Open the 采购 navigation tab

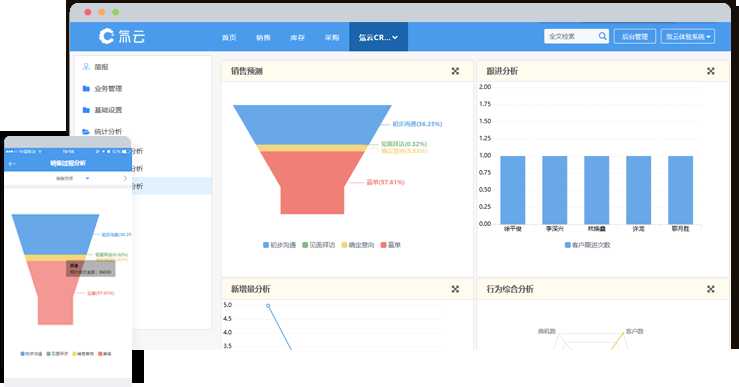click(332, 37)
